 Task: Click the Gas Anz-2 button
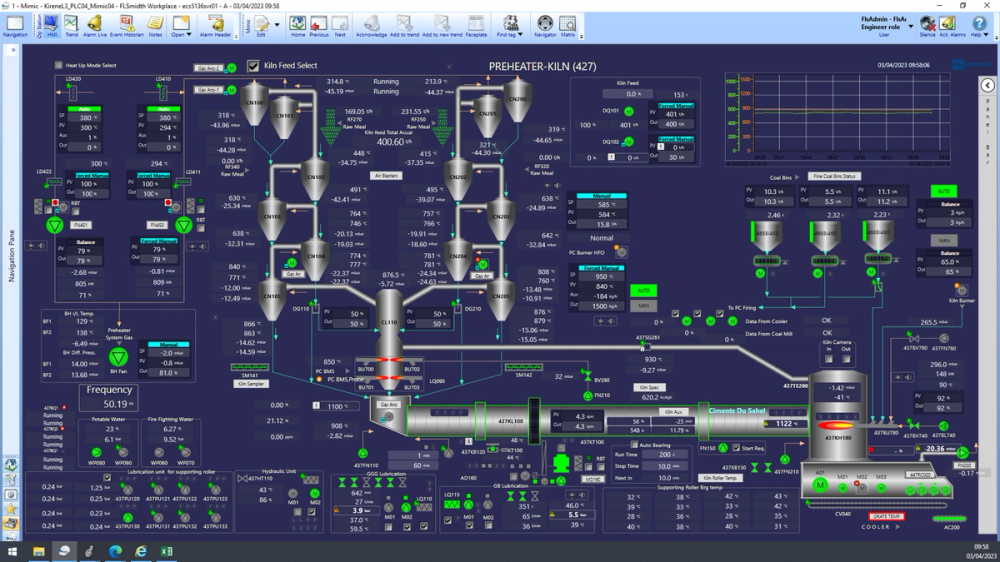[x=209, y=68]
